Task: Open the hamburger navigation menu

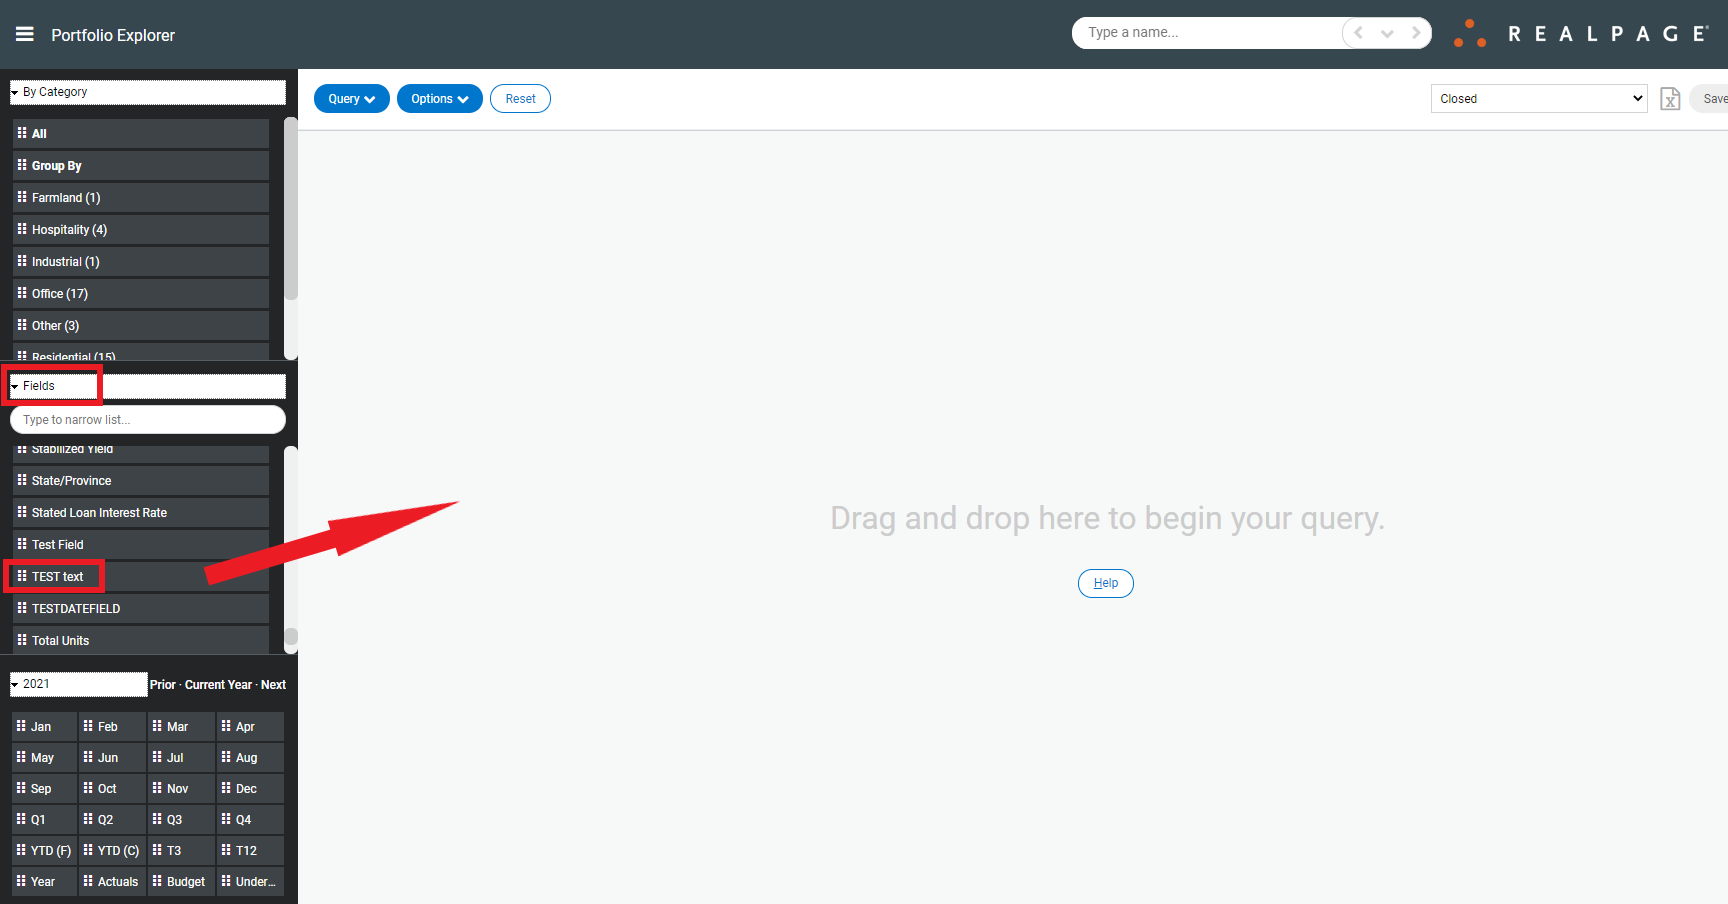Action: (x=25, y=32)
